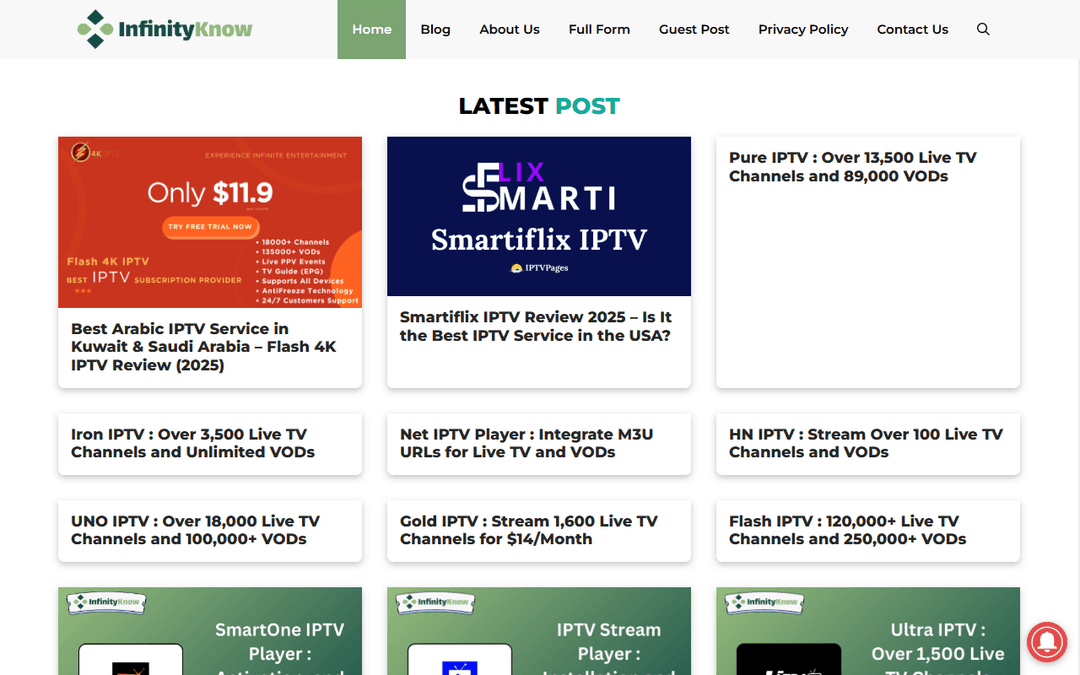Open HN IPTV 100 Live TV post
Viewport: 1080px width, 675px height.
pos(866,443)
